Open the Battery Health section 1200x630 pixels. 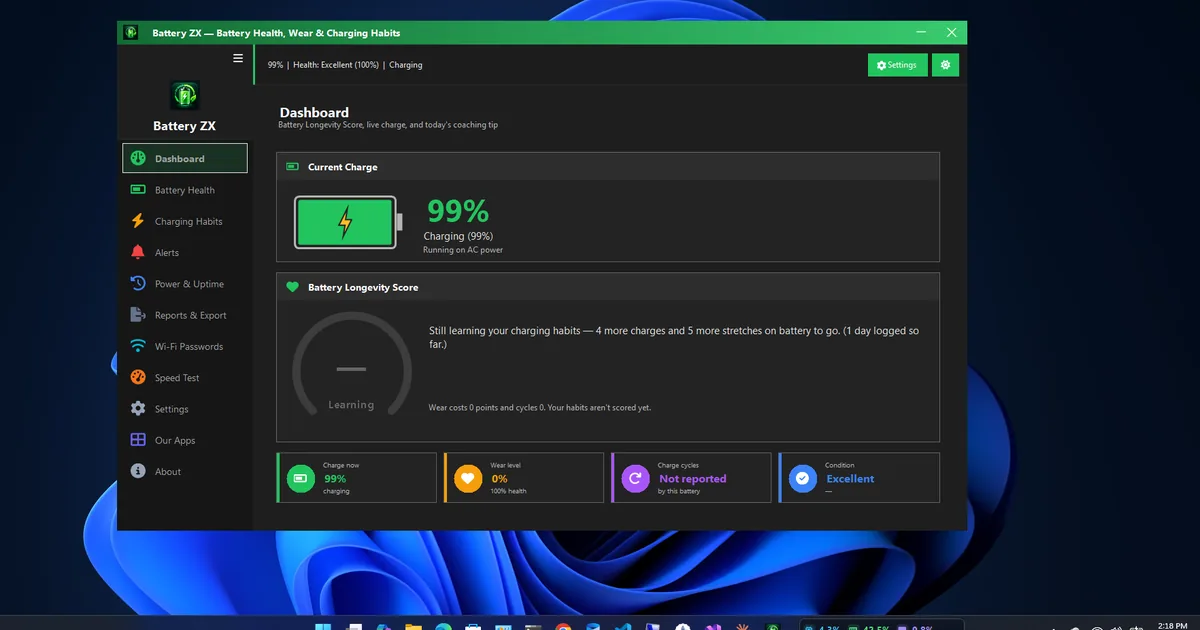(x=185, y=190)
